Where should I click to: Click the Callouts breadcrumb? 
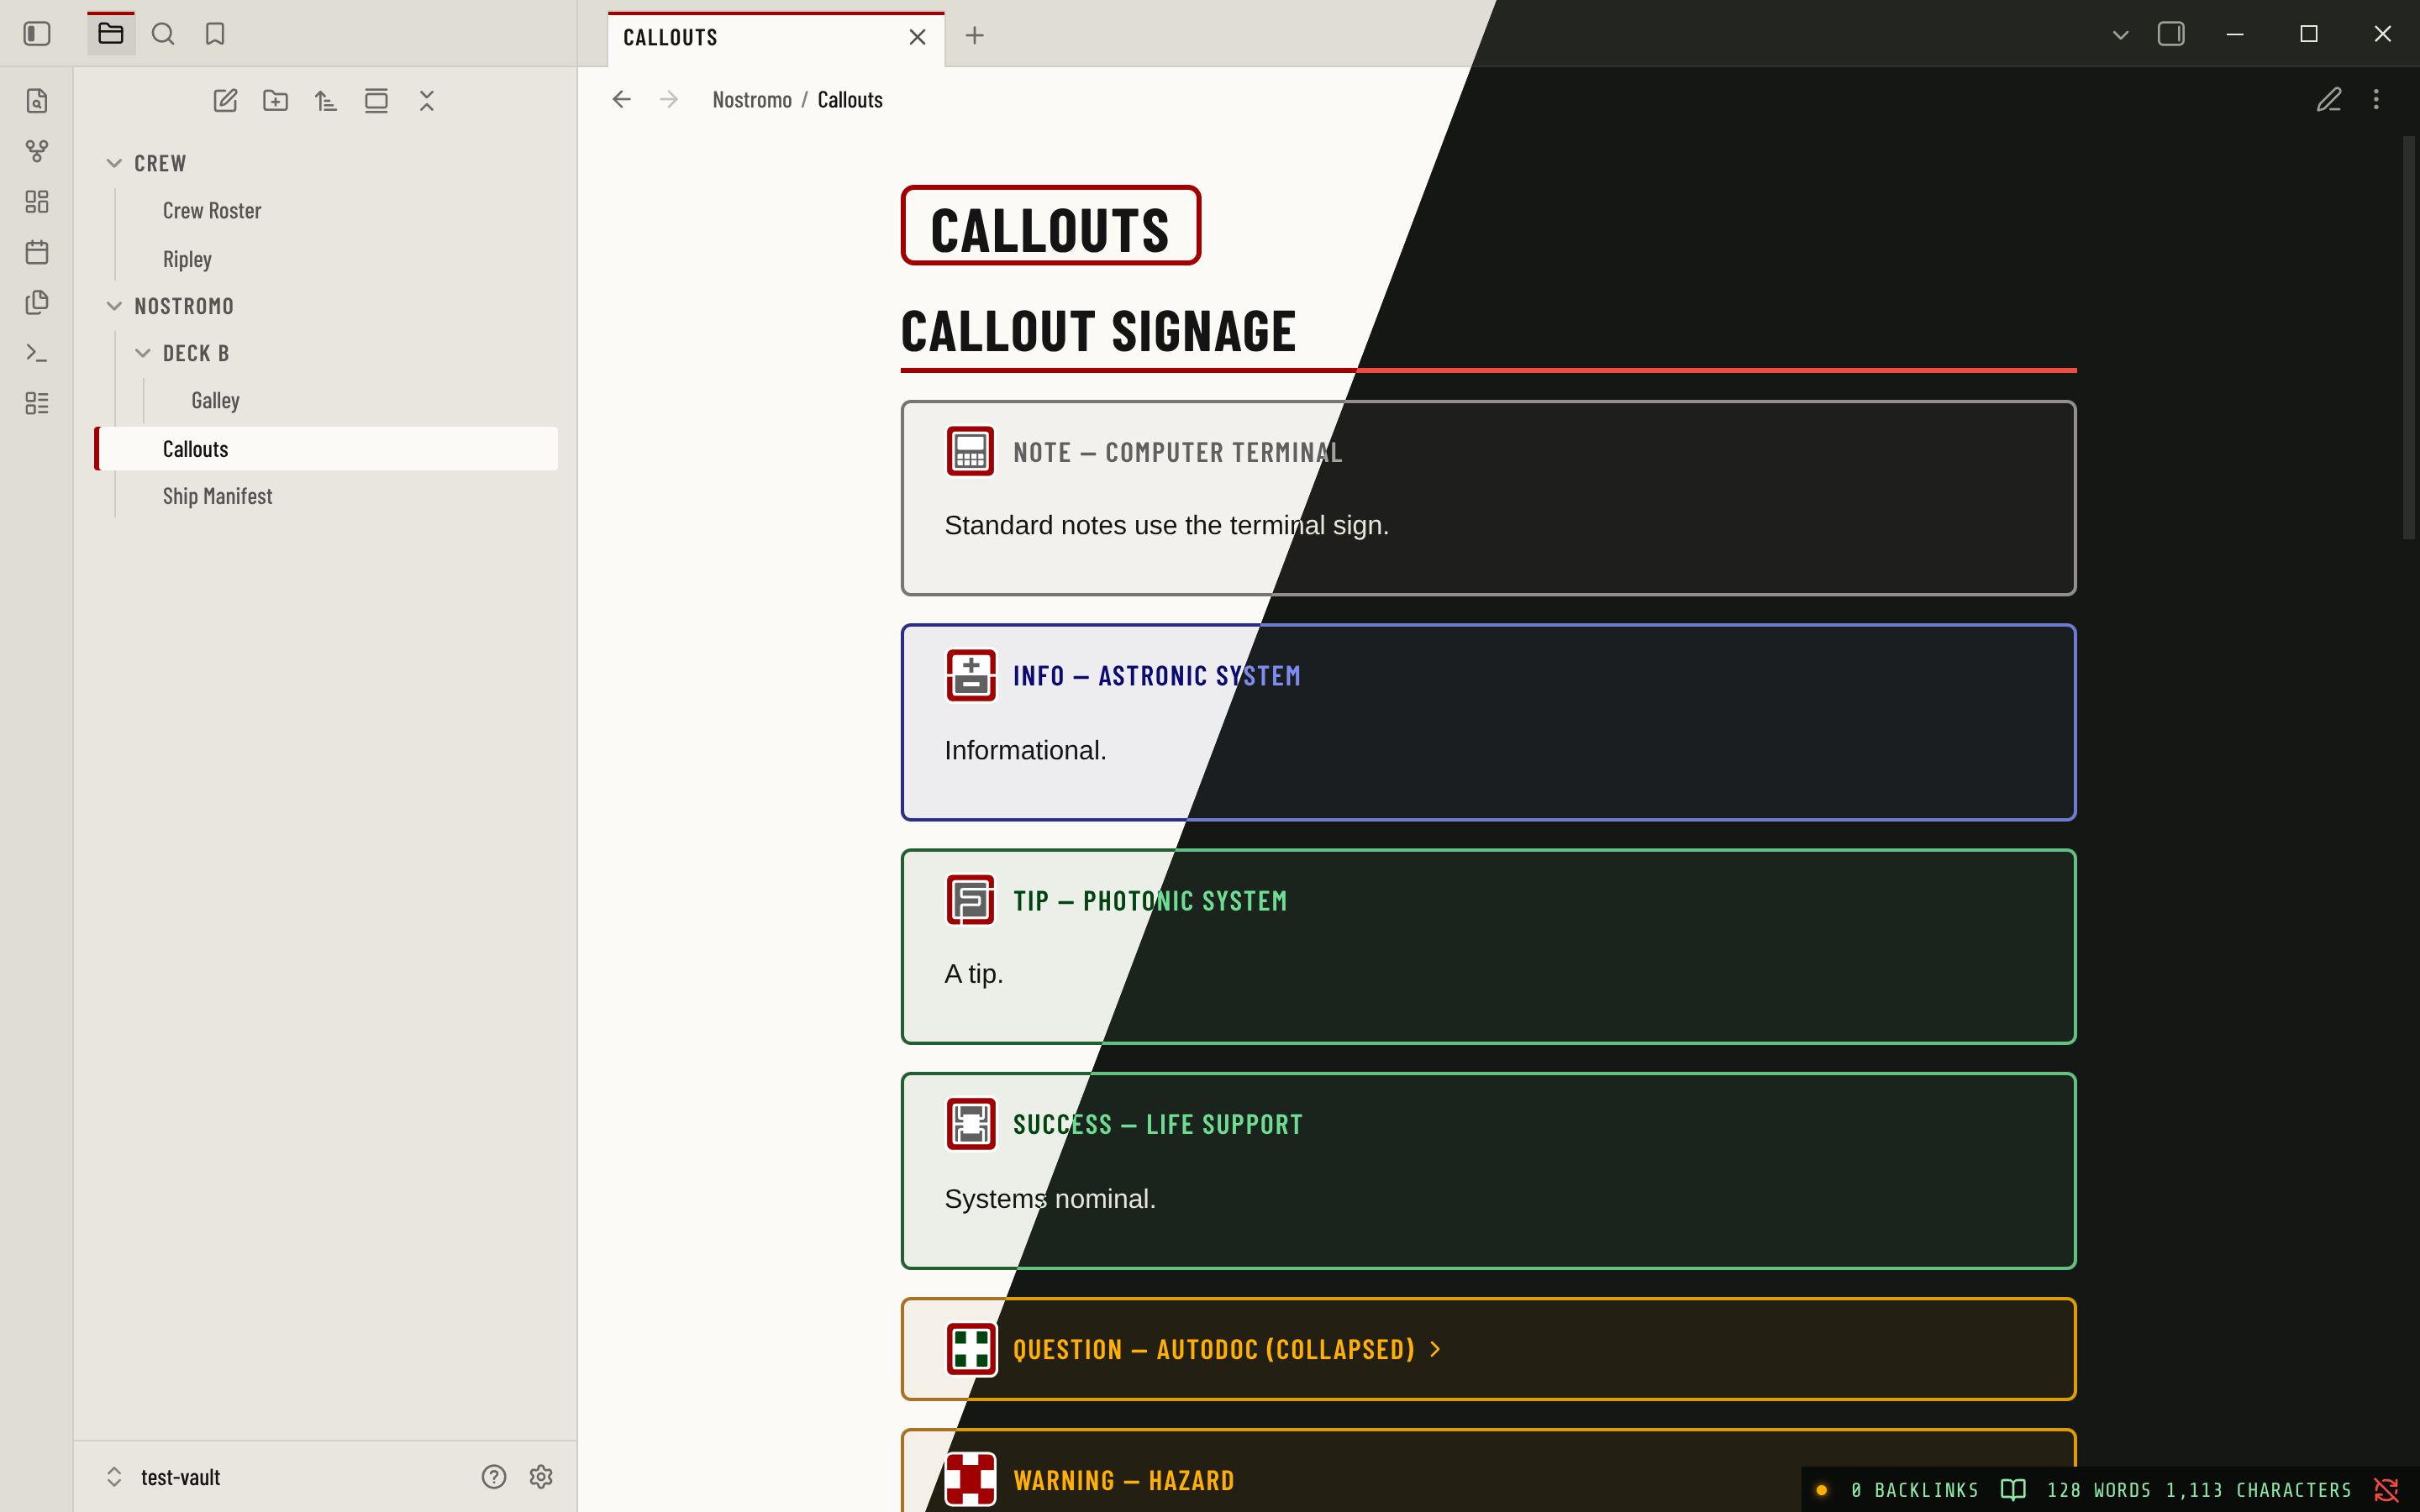[x=850, y=100]
